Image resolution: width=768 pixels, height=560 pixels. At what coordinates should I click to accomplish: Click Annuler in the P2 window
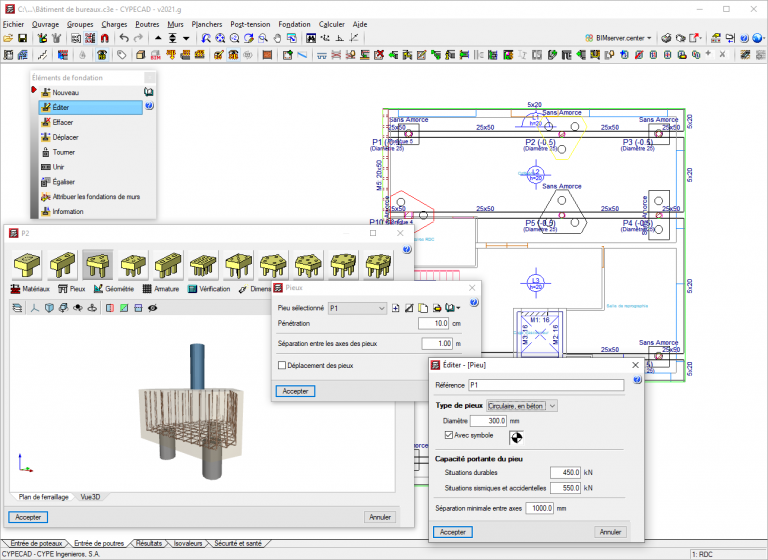click(379, 517)
